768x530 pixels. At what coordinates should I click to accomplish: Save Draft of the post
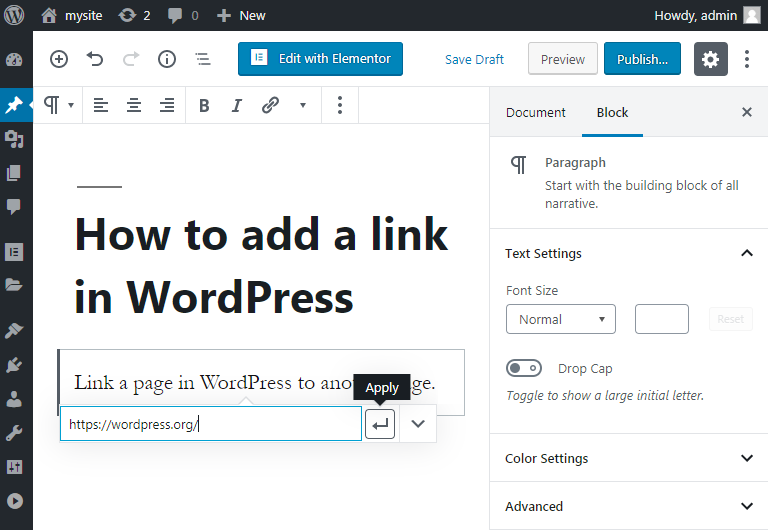(x=474, y=59)
